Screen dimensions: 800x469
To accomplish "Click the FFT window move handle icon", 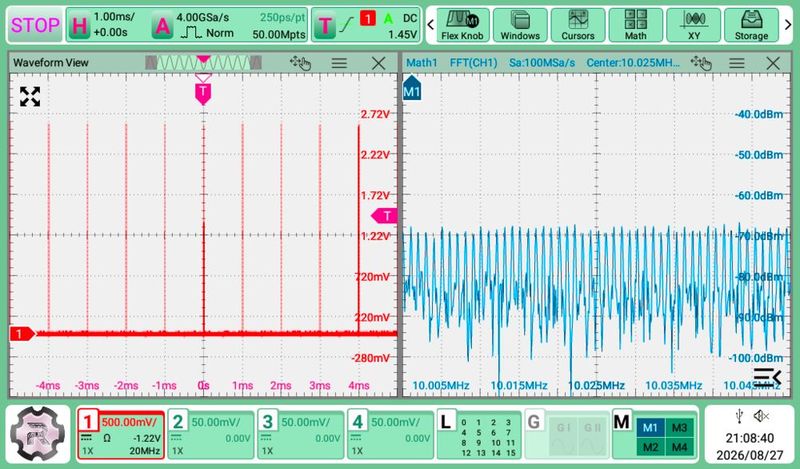I will (x=701, y=63).
